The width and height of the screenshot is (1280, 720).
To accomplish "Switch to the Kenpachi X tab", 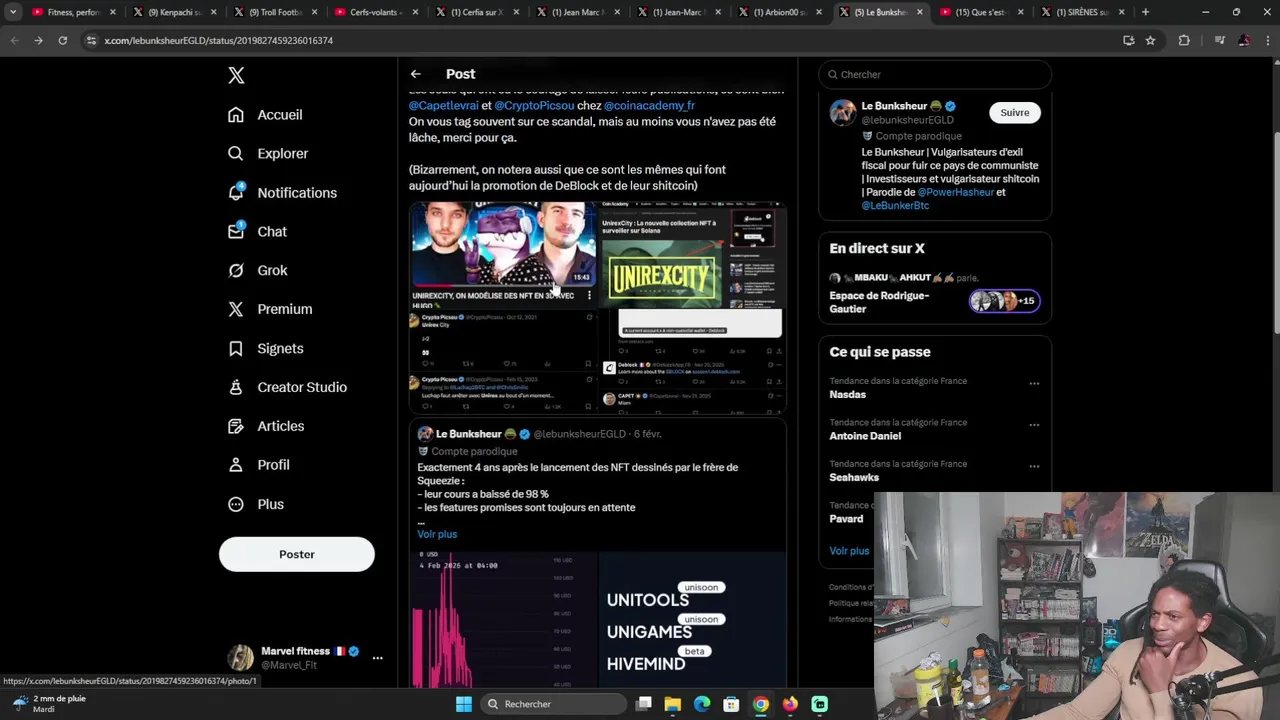I will point(175,12).
